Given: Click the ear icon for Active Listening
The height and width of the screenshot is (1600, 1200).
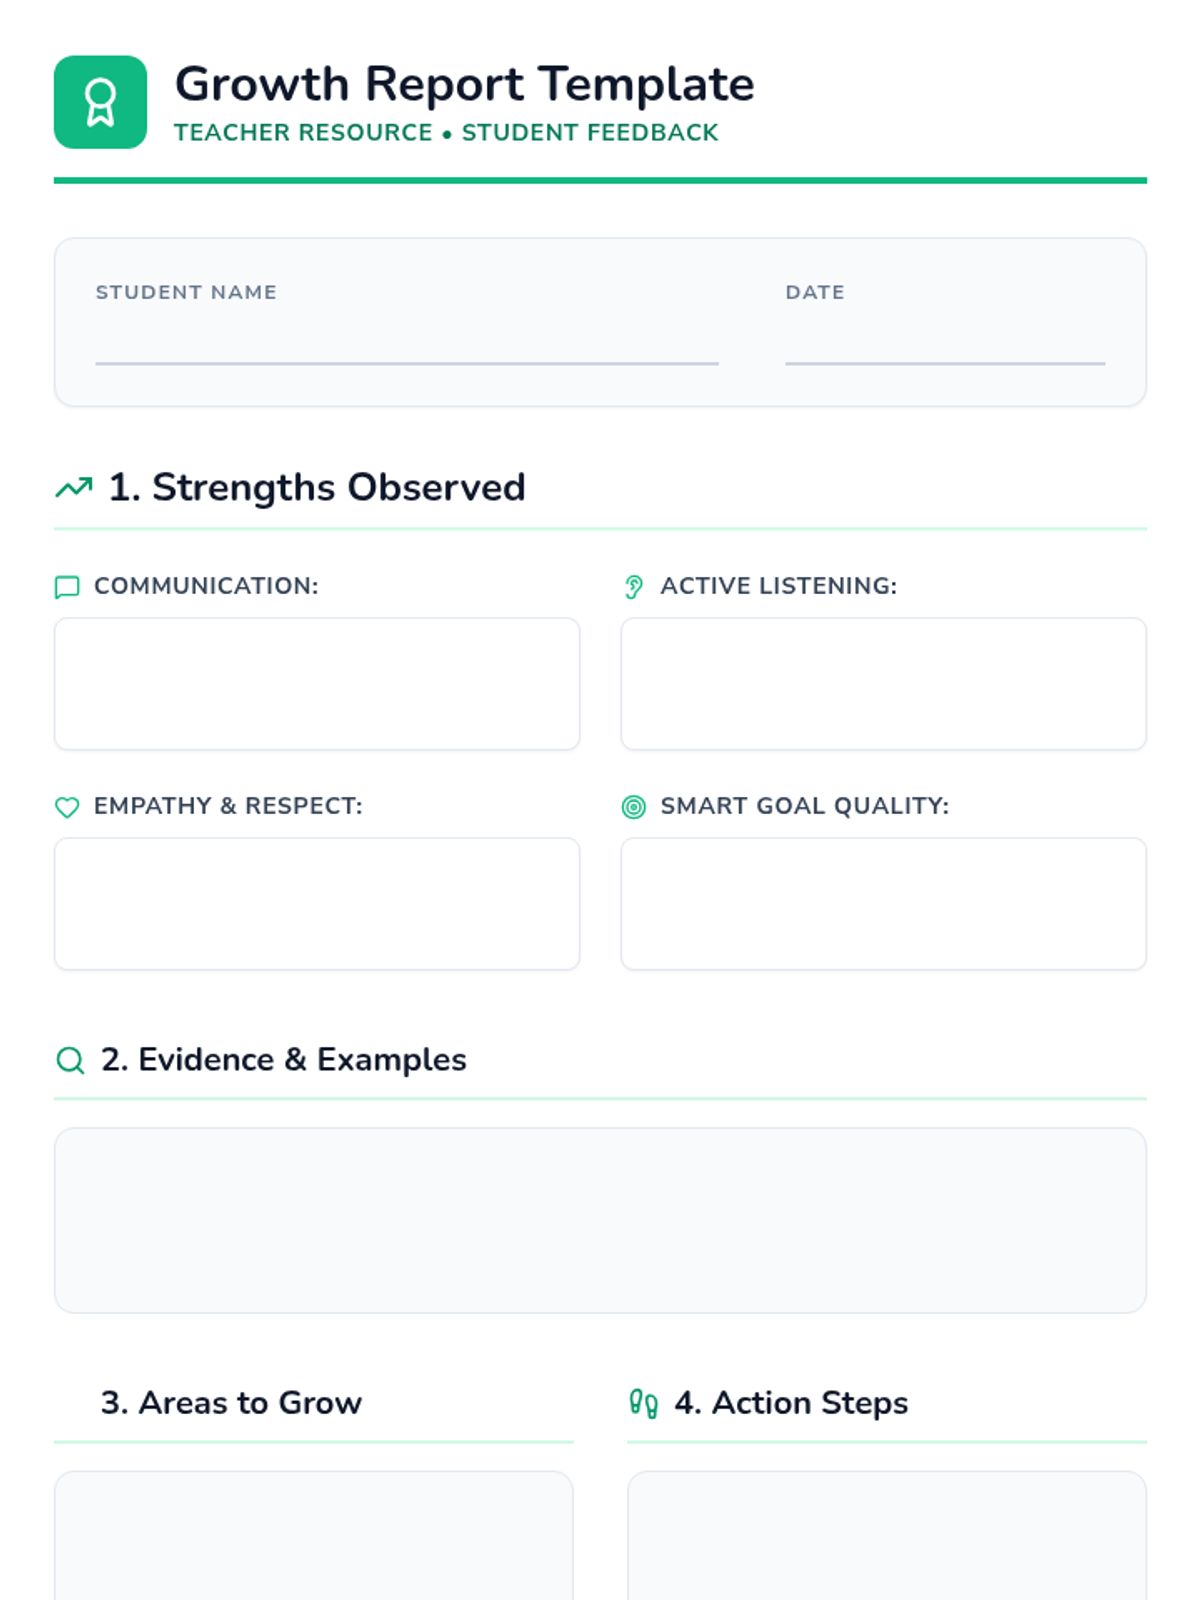Looking at the screenshot, I should tap(634, 587).
